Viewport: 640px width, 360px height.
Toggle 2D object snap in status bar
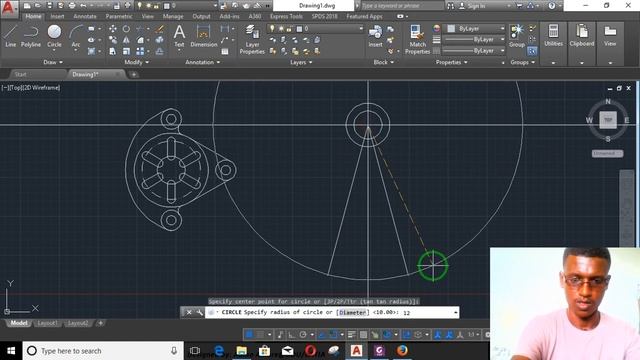333,335
